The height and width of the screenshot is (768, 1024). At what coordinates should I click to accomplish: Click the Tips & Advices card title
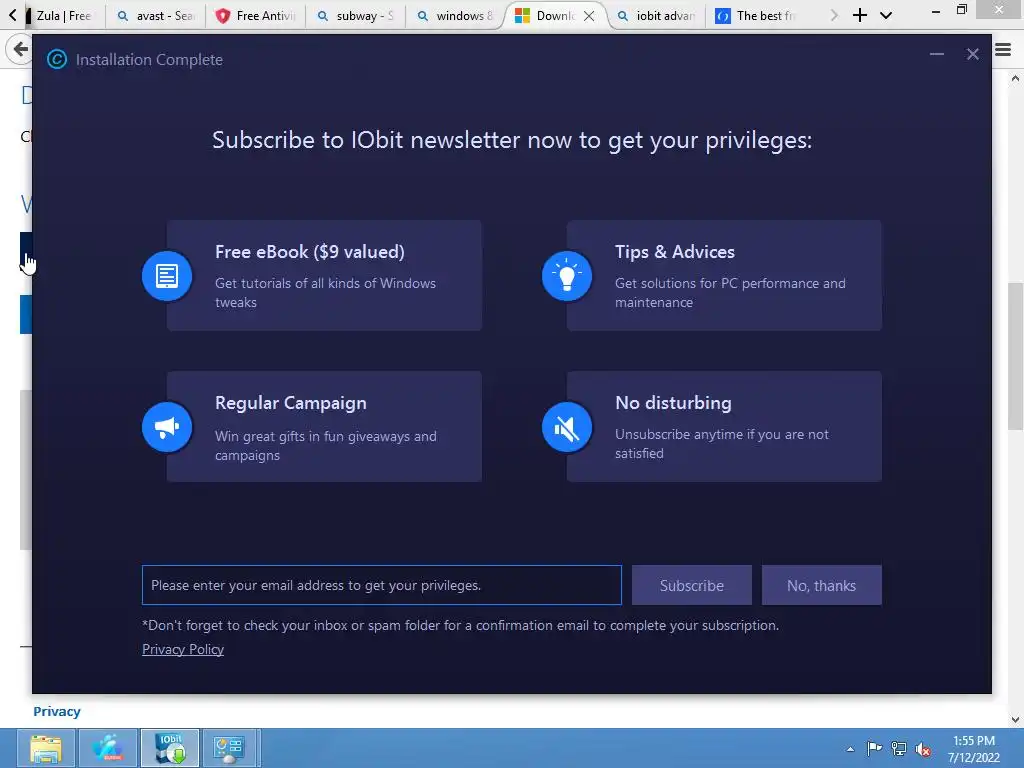[x=675, y=252]
